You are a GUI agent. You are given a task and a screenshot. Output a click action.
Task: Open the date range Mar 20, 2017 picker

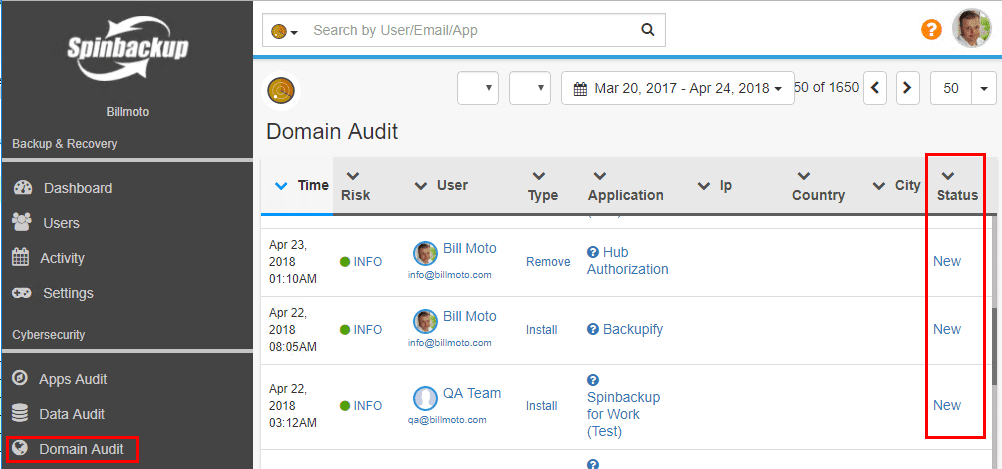pos(677,88)
